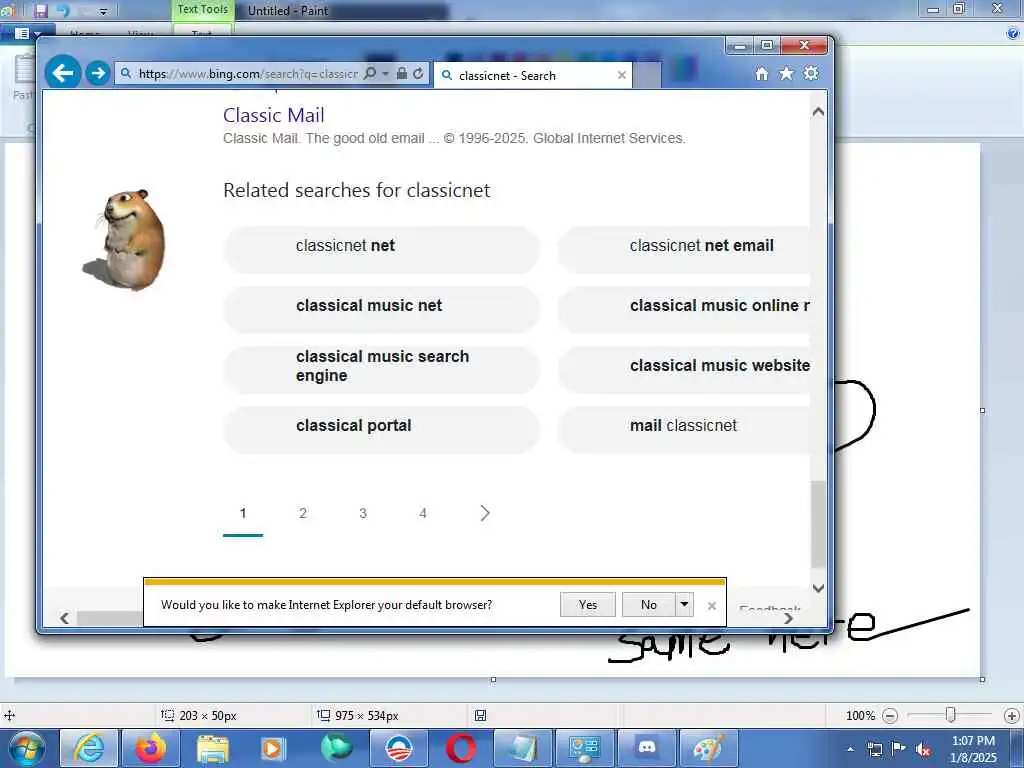Screen dimensions: 1024x768
Task: Click Paint zoom in plus button
Action: pyautogui.click(x=1012, y=716)
